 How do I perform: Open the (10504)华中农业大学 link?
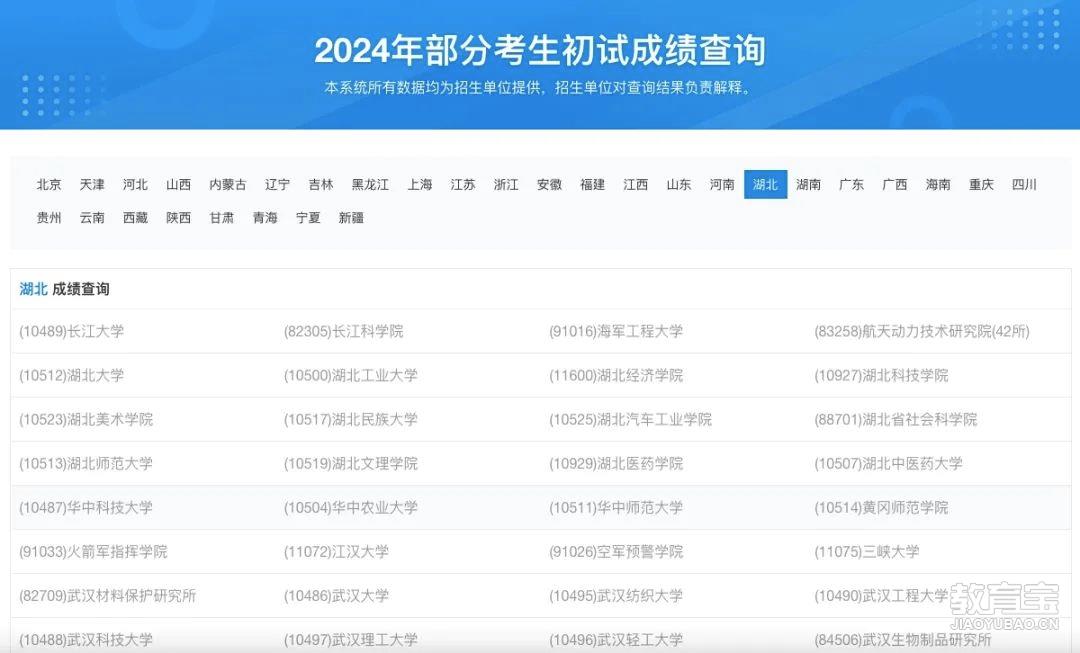[x=351, y=508]
